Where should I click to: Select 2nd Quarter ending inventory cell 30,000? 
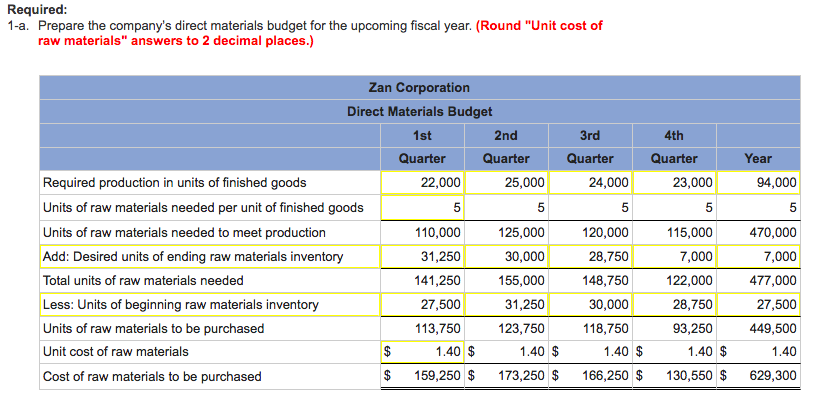(x=507, y=257)
